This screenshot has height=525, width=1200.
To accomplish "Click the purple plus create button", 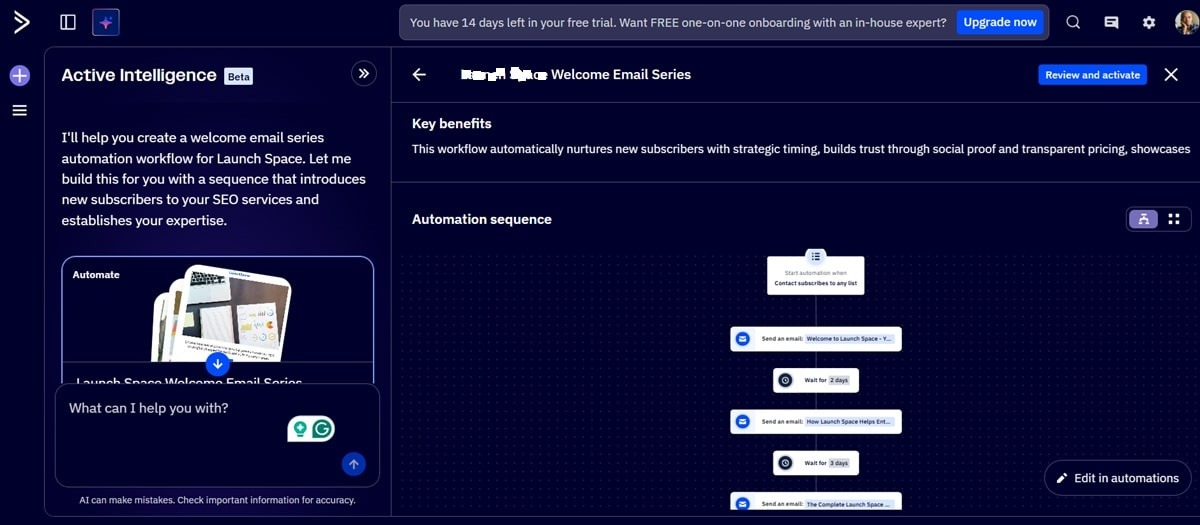I will pos(20,75).
